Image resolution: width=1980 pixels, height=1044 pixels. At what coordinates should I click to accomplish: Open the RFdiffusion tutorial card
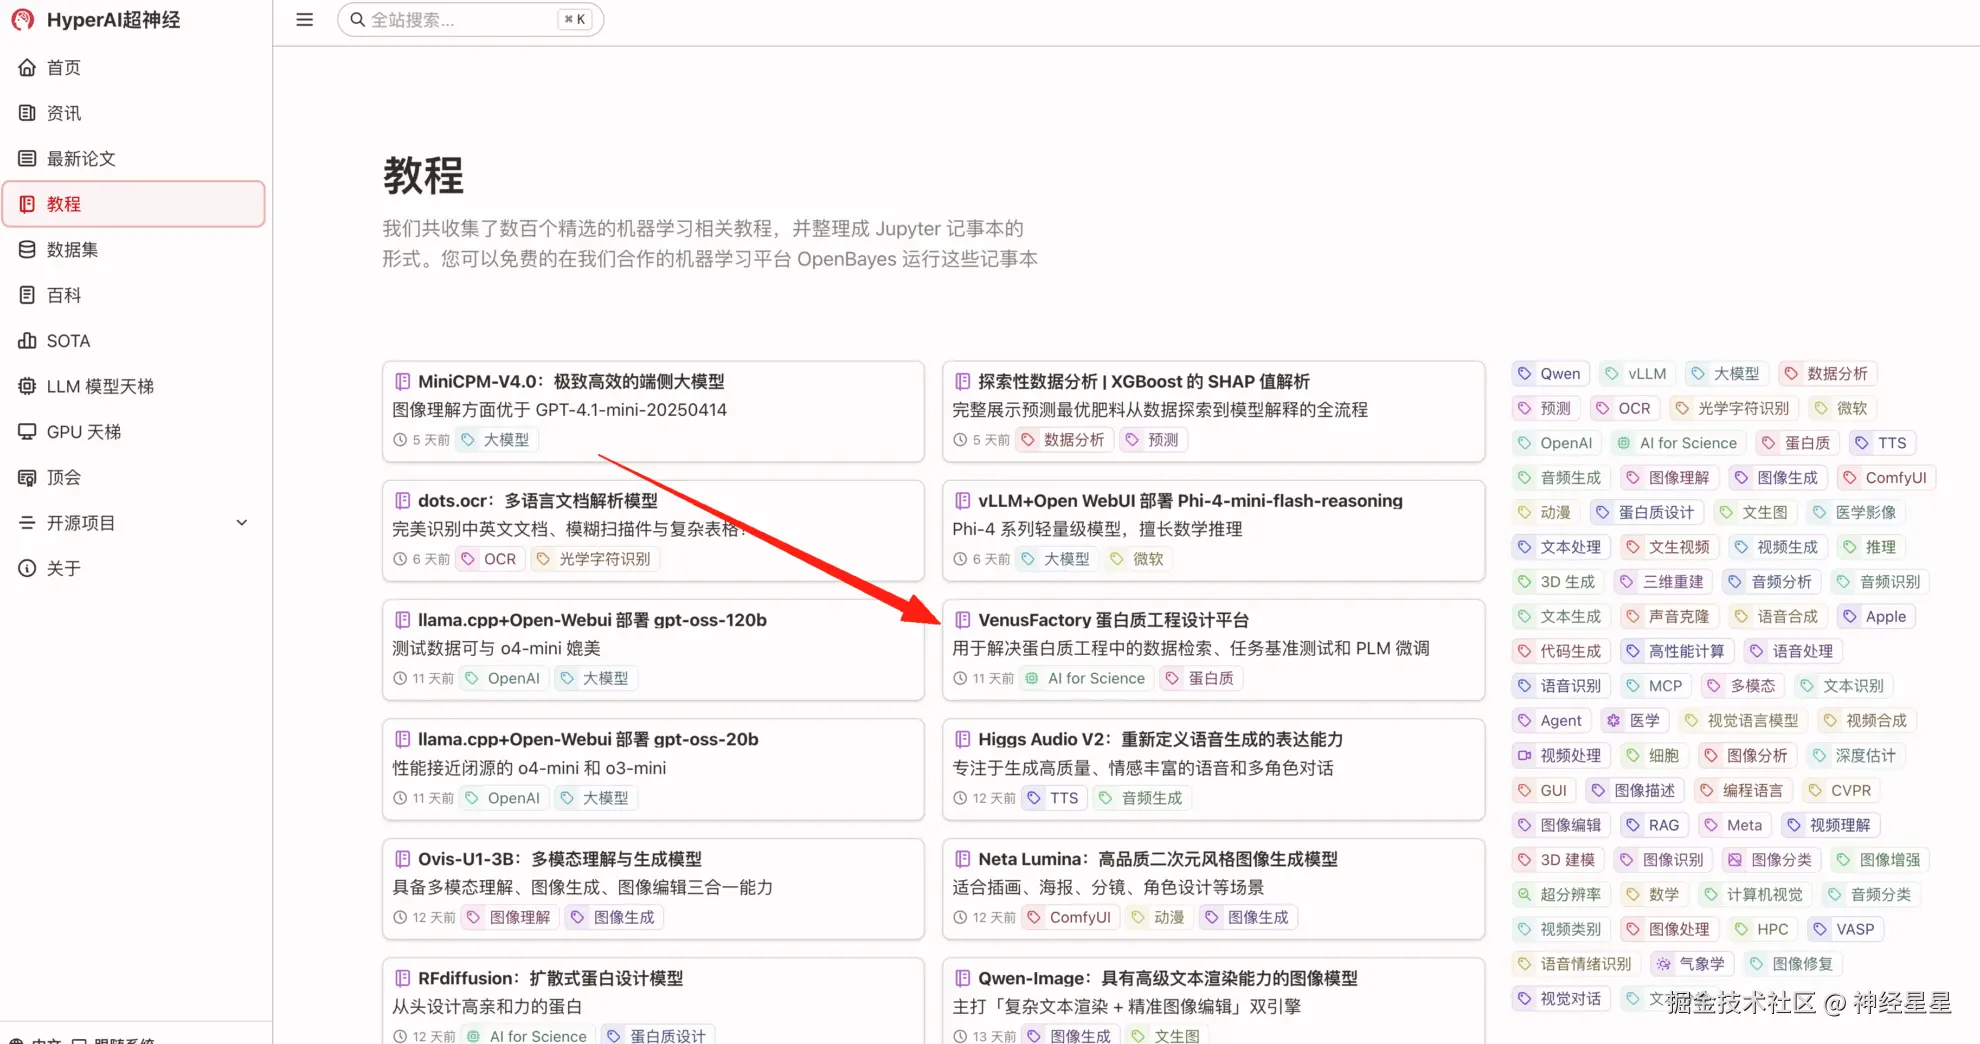653,1000
